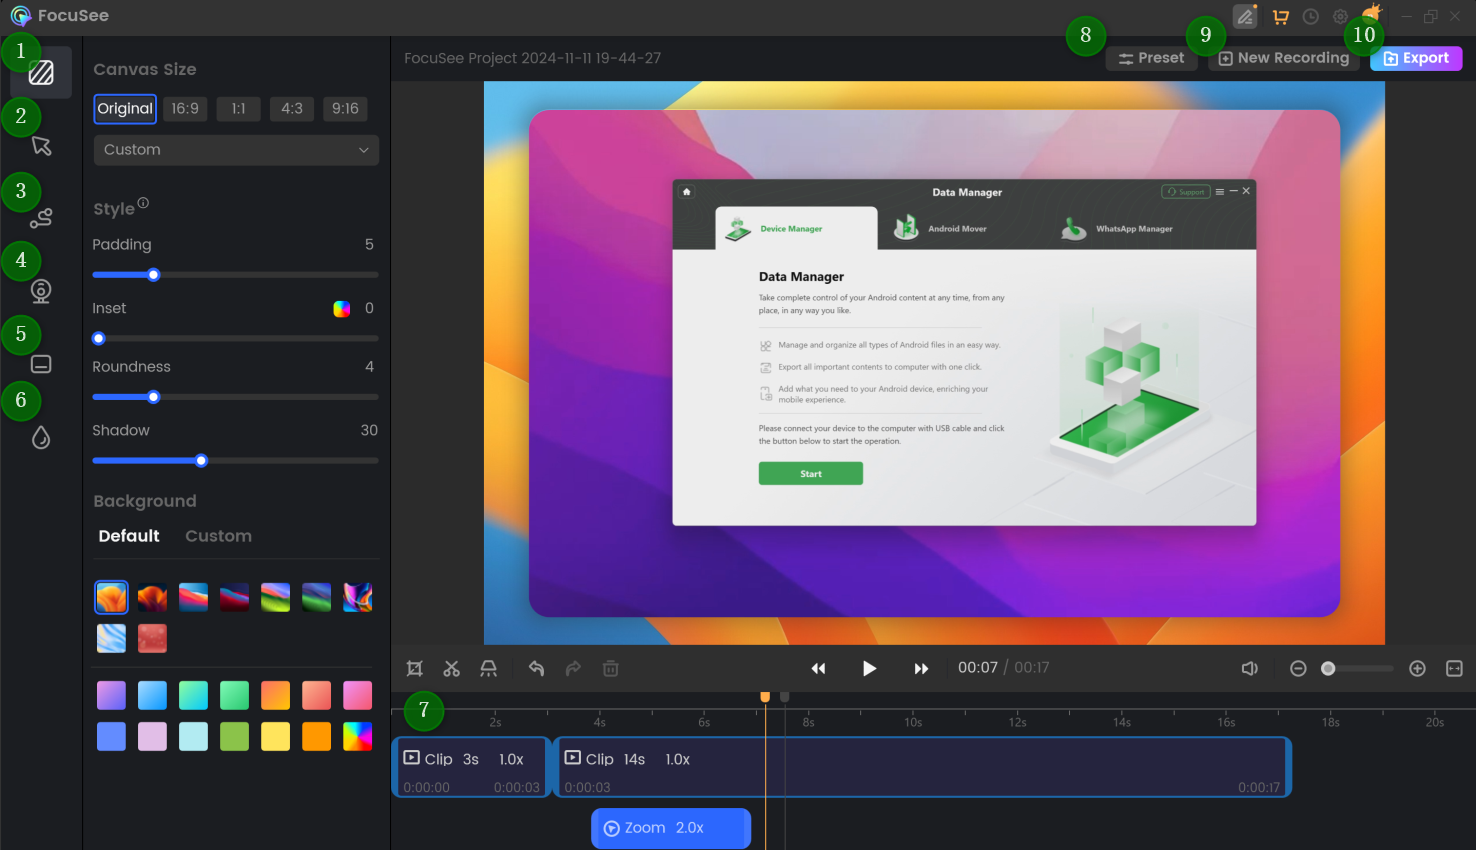Select the blue-white marble wallpaper thumbnail
This screenshot has width=1476, height=850.
(x=111, y=638)
